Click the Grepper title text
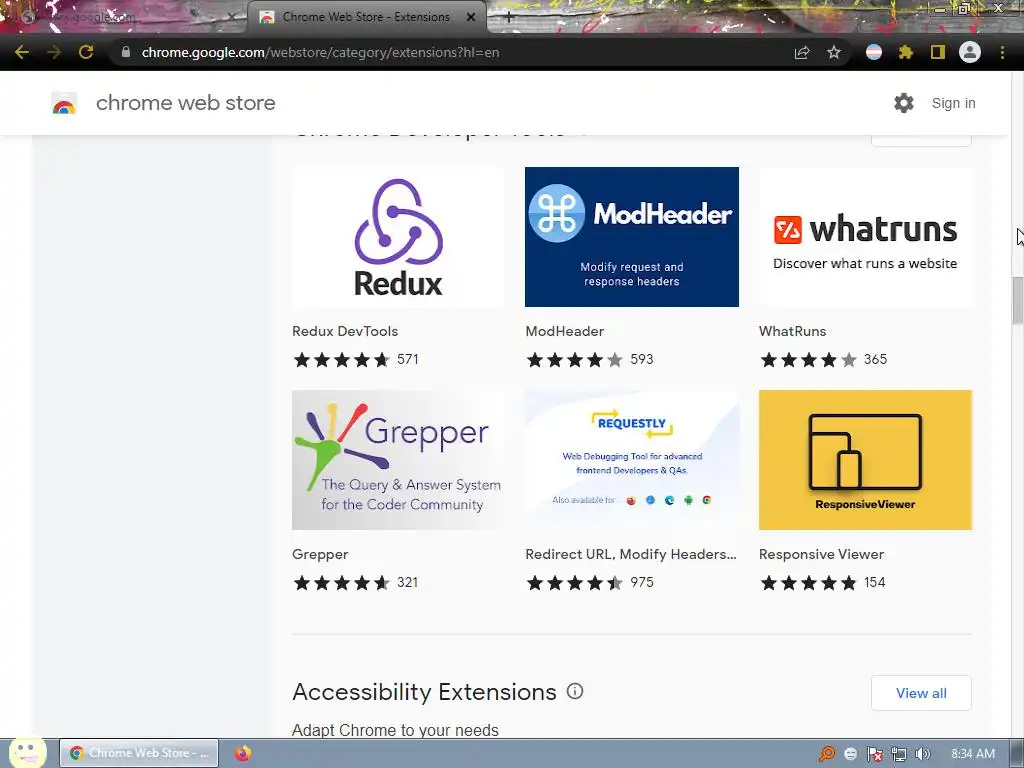 [x=320, y=554]
